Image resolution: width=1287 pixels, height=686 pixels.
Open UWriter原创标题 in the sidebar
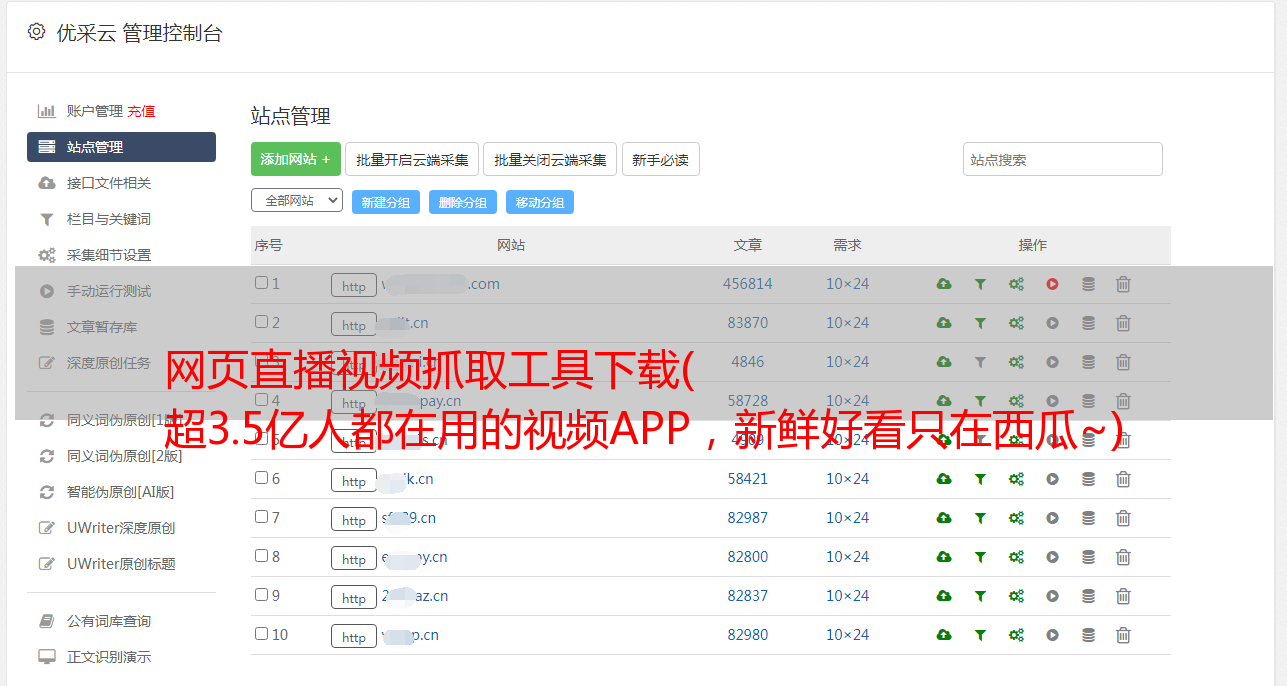click(121, 564)
